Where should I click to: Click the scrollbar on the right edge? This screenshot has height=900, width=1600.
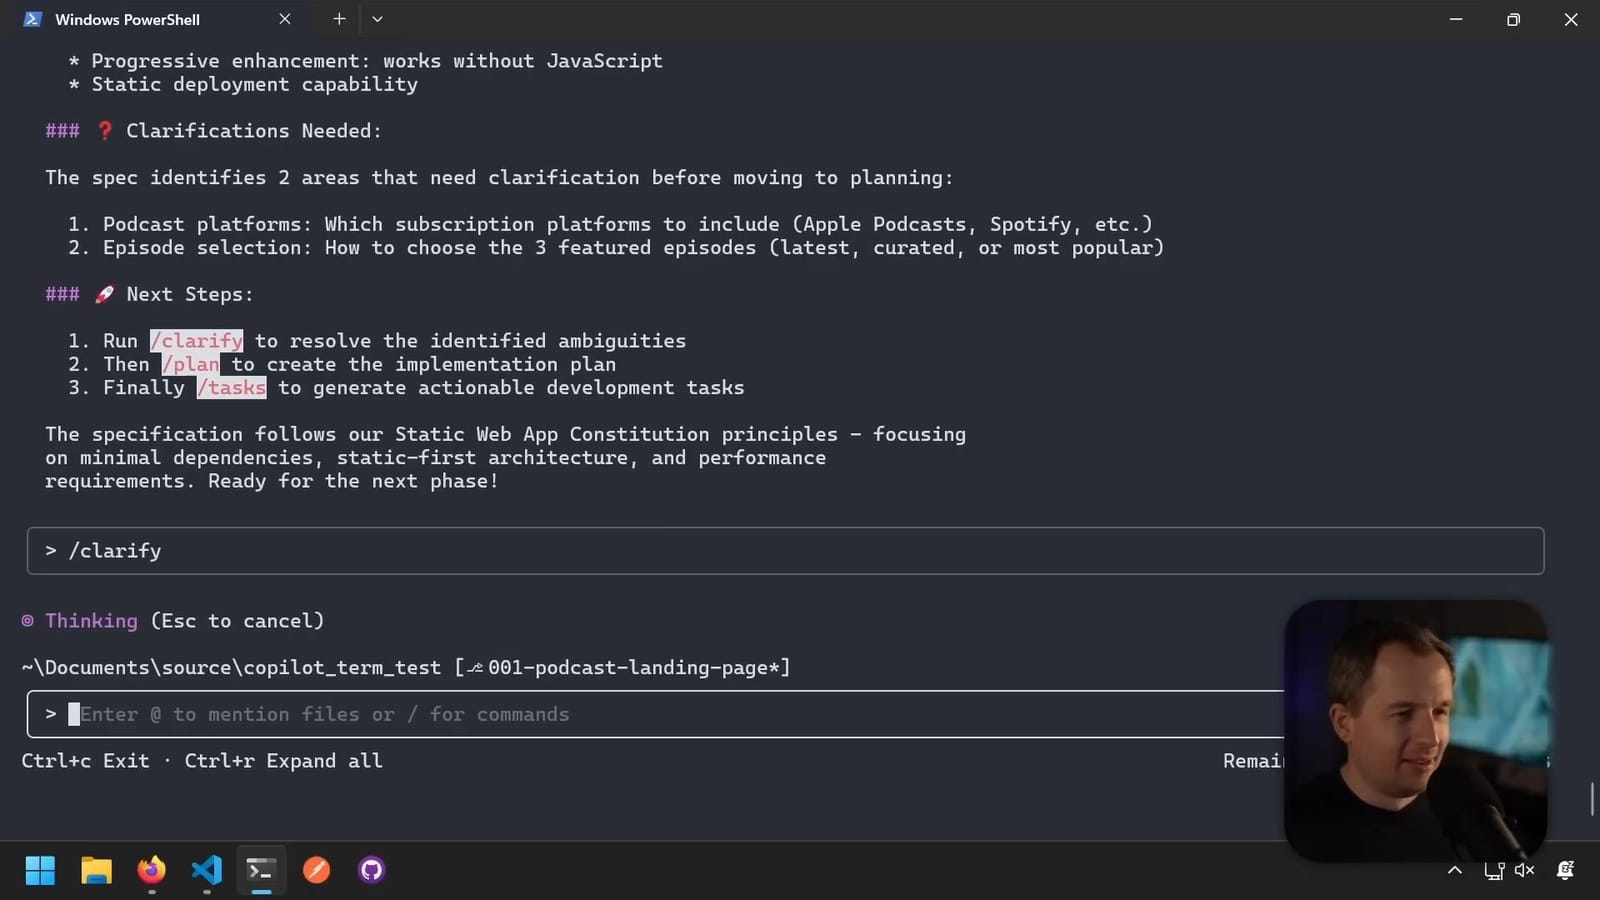pos(1593,800)
